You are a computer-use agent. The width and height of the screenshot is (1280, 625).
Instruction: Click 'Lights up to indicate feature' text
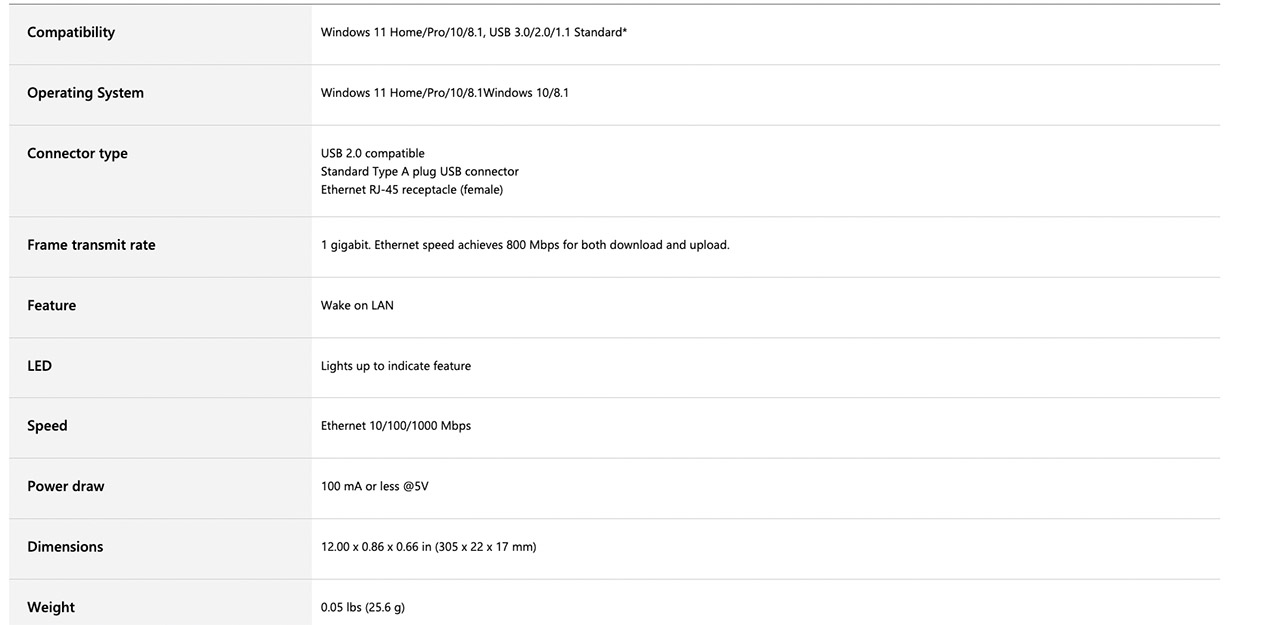point(395,366)
